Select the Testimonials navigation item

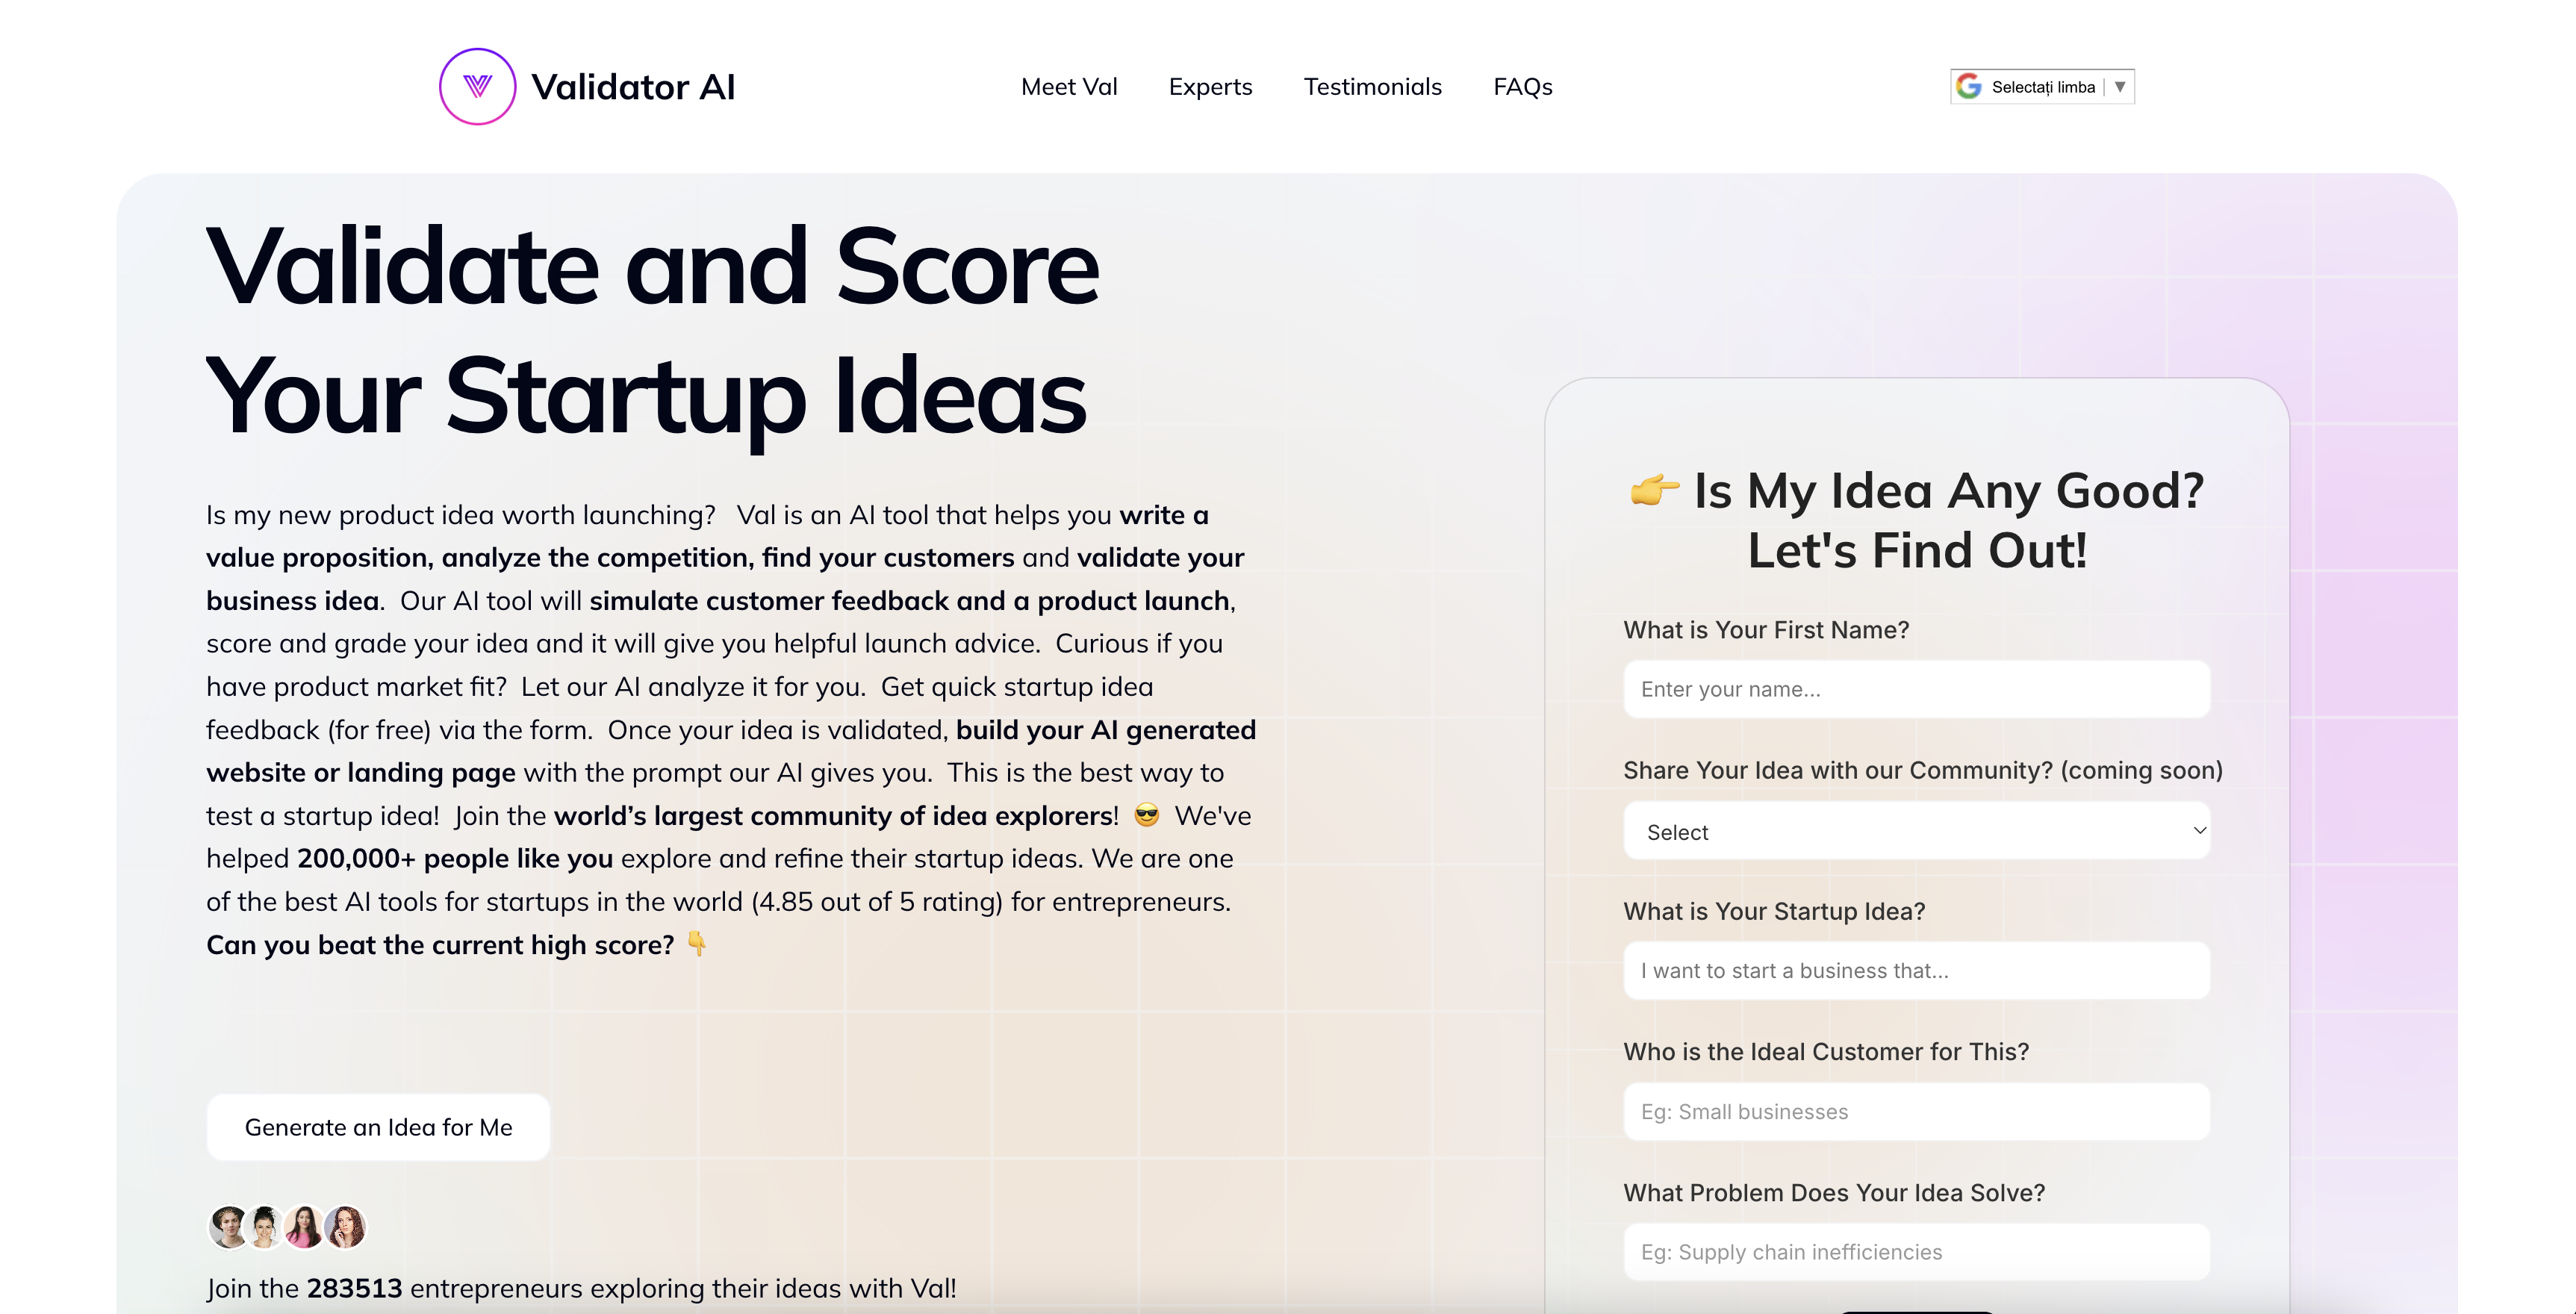click(x=1372, y=87)
